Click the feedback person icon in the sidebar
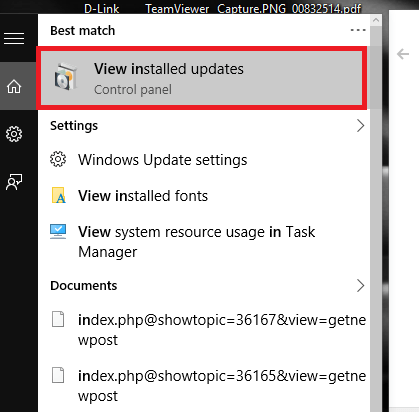The image size is (419, 412). point(14,182)
